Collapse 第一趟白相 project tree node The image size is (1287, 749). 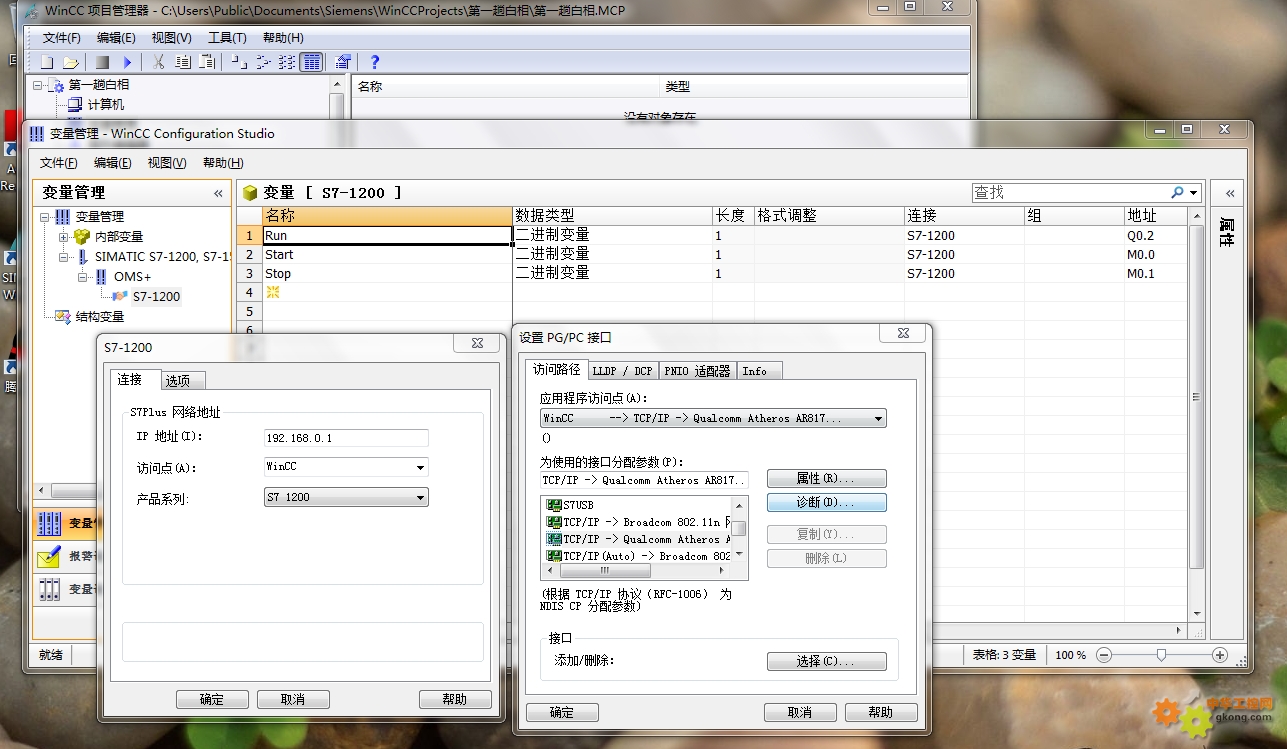point(38,85)
